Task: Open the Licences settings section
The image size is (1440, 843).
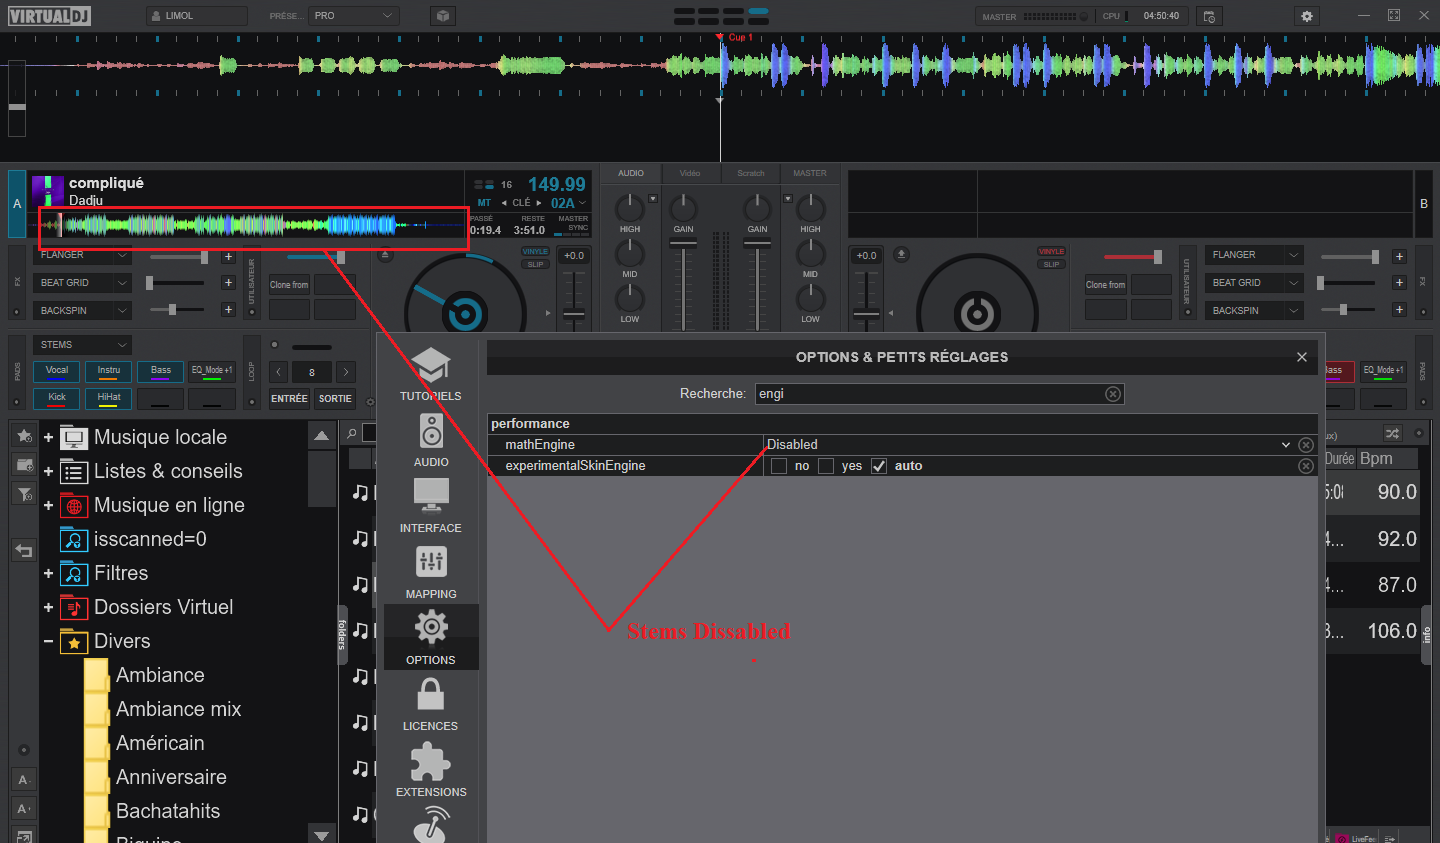Action: [x=431, y=705]
